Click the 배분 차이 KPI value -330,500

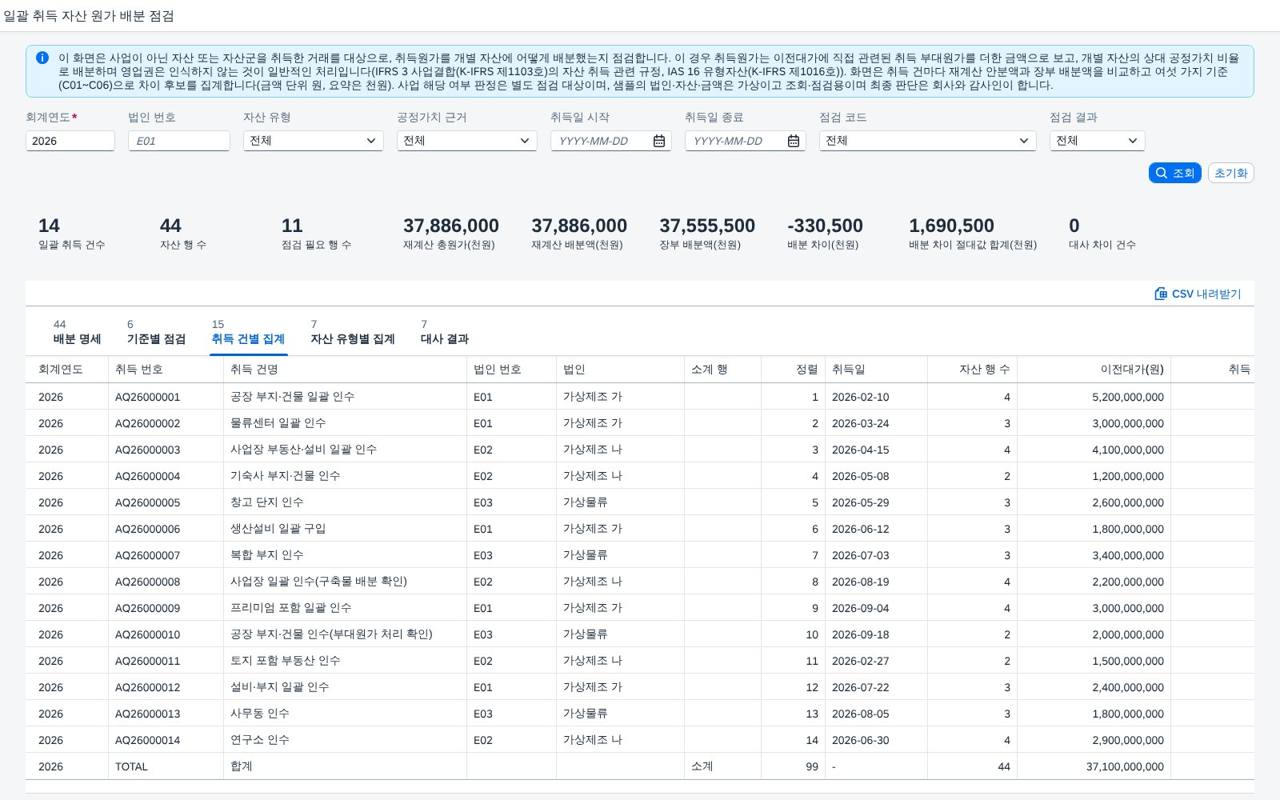pos(825,226)
